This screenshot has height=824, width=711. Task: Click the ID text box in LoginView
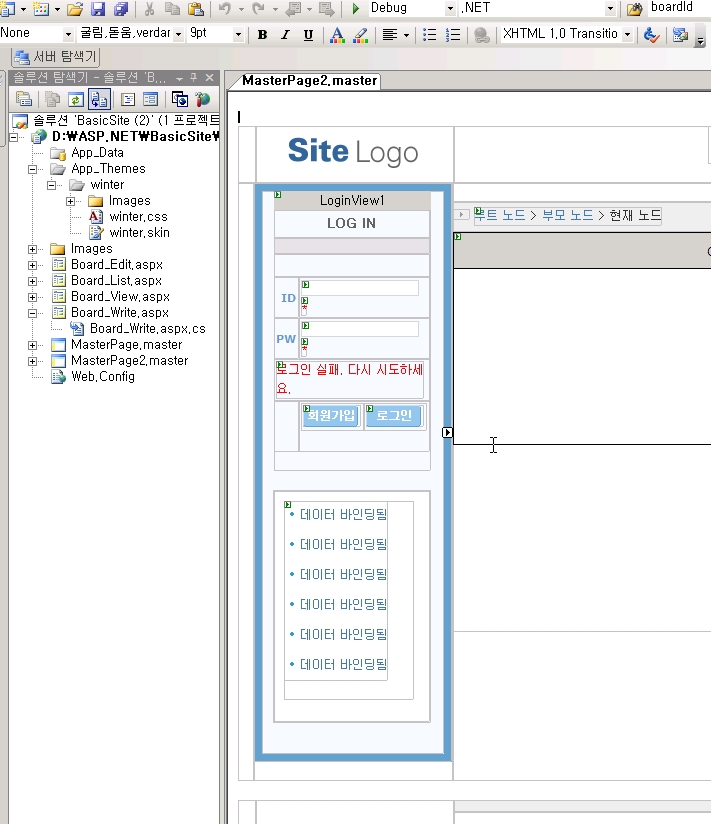360,287
